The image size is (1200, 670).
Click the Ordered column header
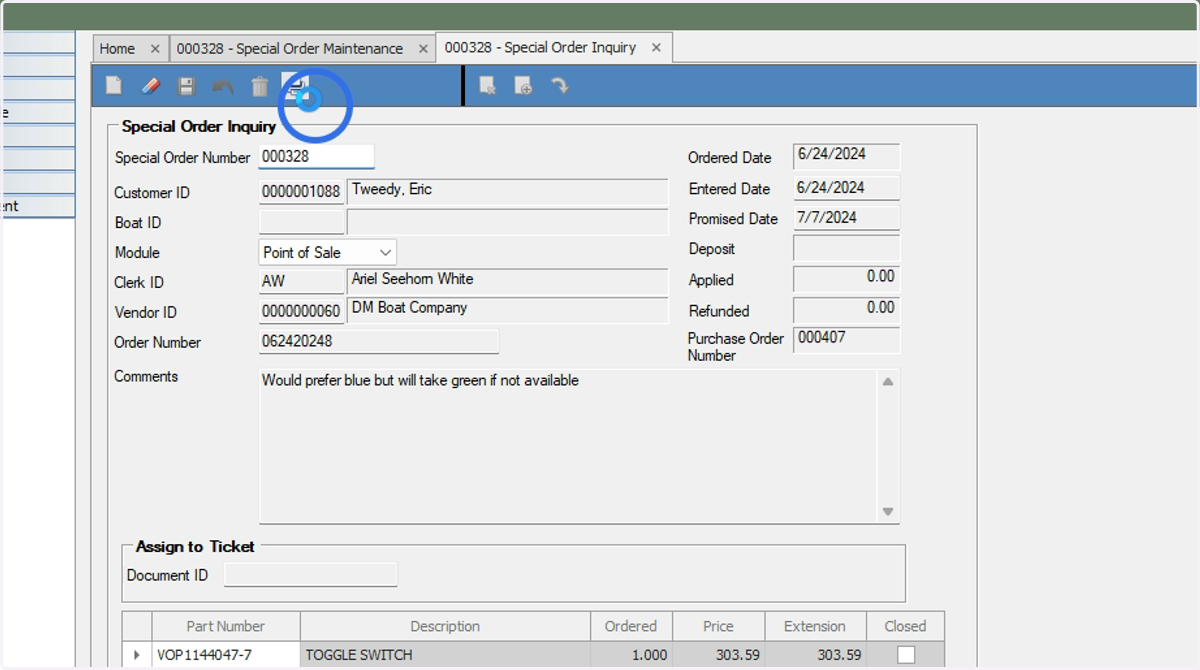click(631, 626)
